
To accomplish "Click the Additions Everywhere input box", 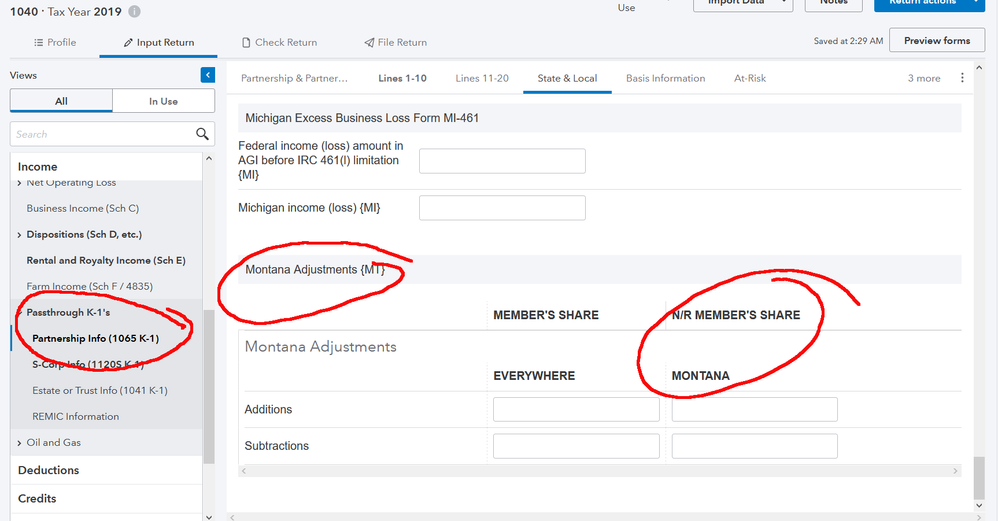I will [x=576, y=410].
